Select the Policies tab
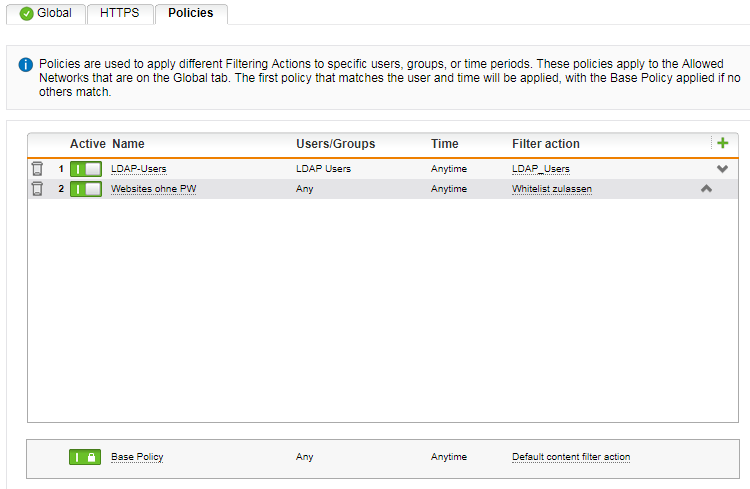750x489 pixels. click(x=191, y=13)
